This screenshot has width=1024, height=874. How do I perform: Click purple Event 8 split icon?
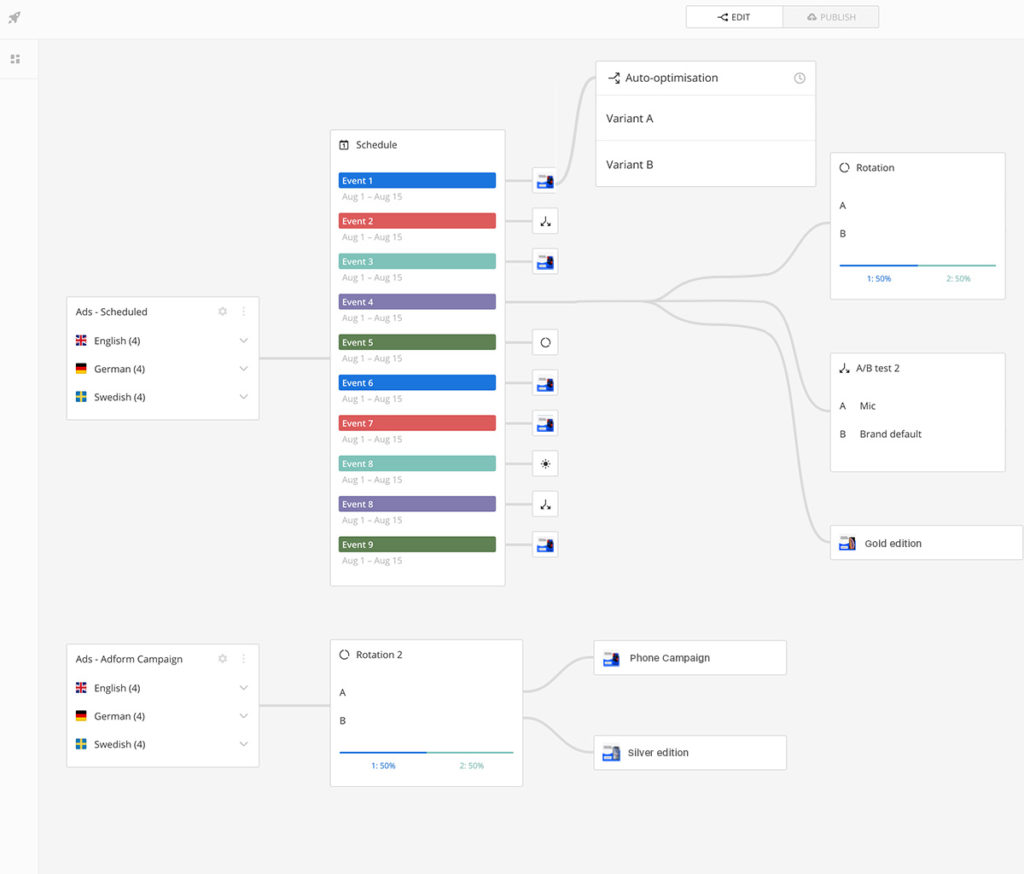(545, 504)
